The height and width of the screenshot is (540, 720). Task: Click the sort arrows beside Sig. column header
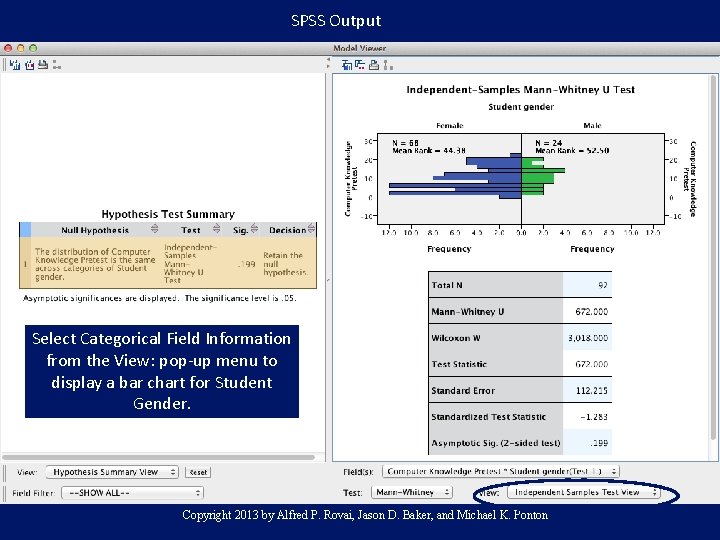coord(254,229)
